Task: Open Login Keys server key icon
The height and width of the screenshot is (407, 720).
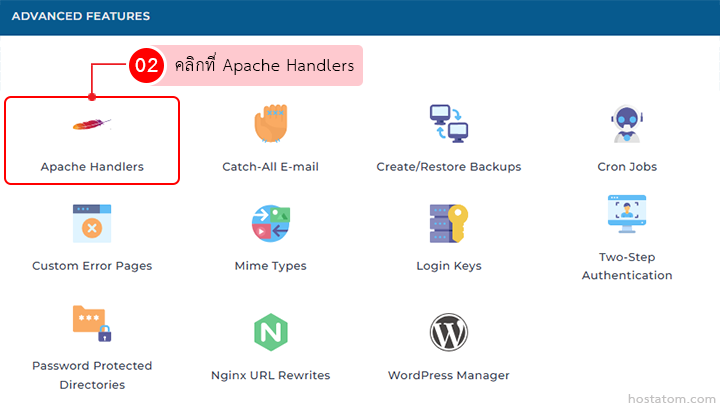Action: coord(448,224)
